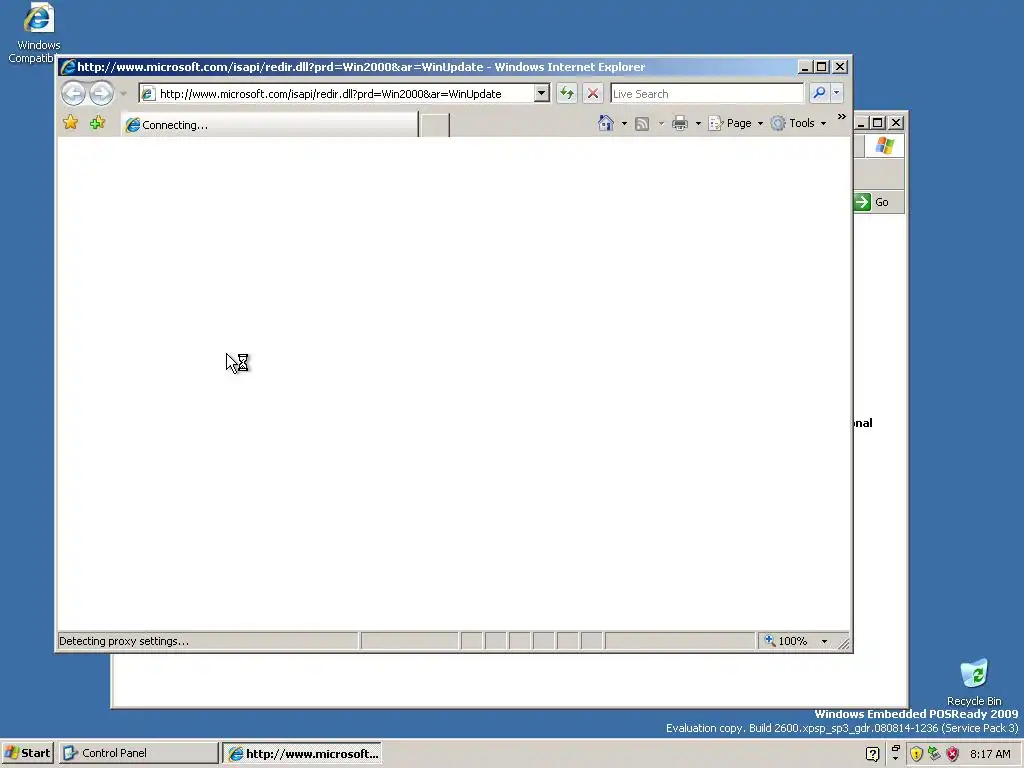This screenshot has width=1024, height=768.
Task: Select the "Connecting..." tab
Action: 269,125
